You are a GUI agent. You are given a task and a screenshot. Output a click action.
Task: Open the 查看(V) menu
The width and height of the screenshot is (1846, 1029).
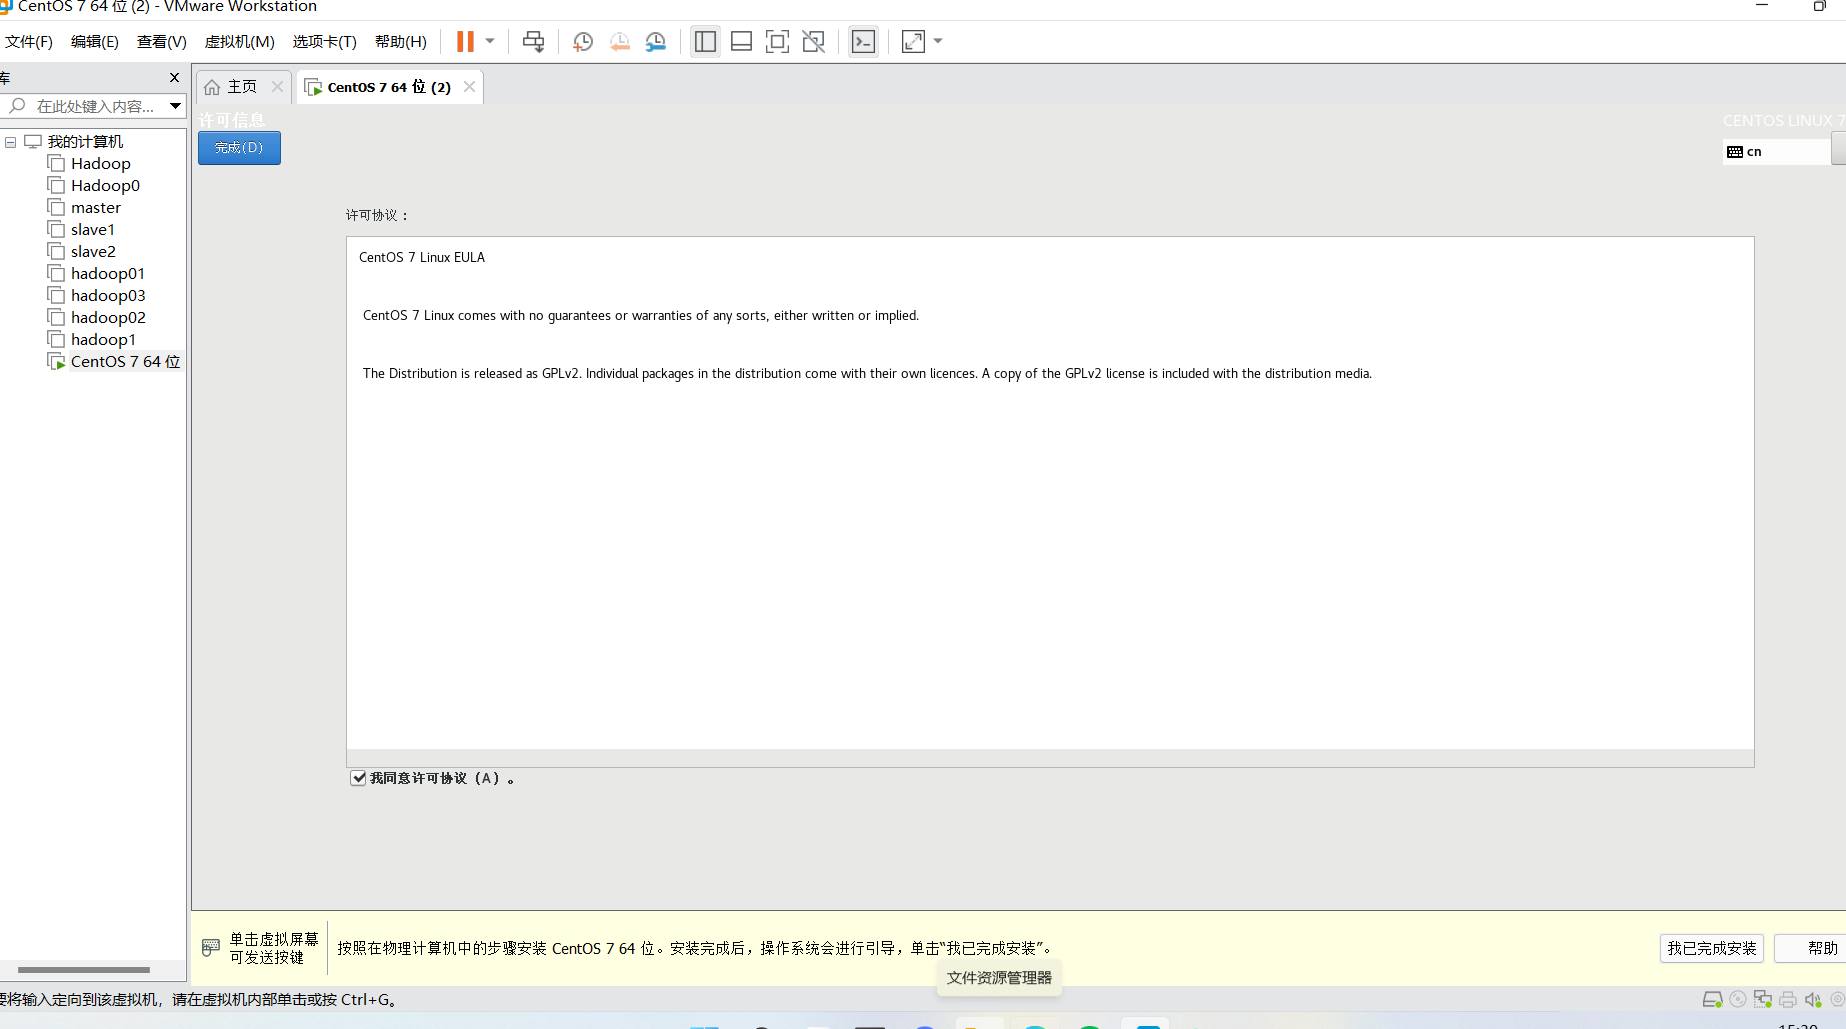(x=162, y=41)
